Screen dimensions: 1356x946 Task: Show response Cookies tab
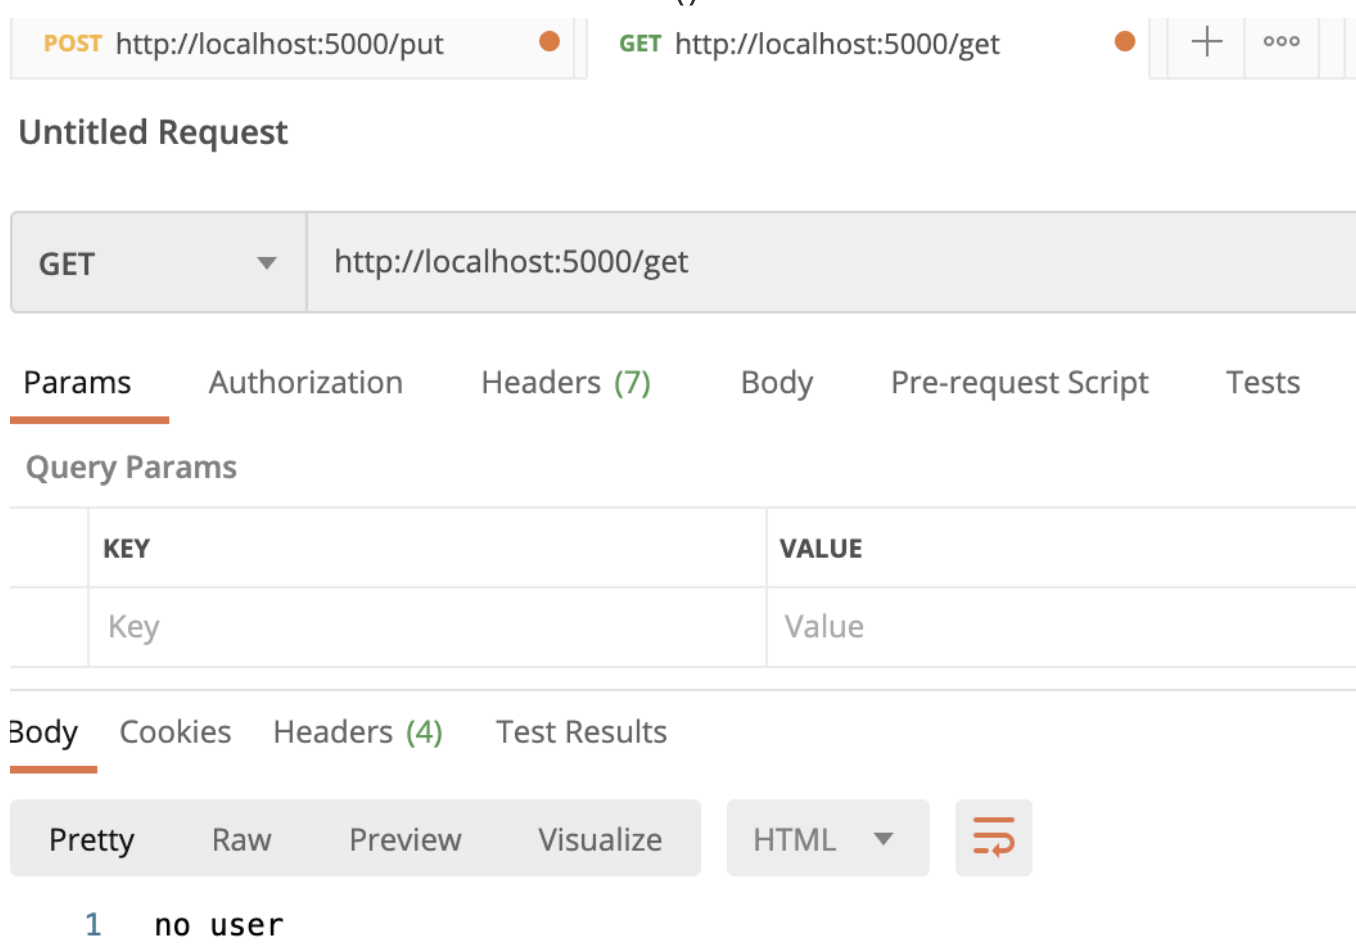(x=175, y=732)
